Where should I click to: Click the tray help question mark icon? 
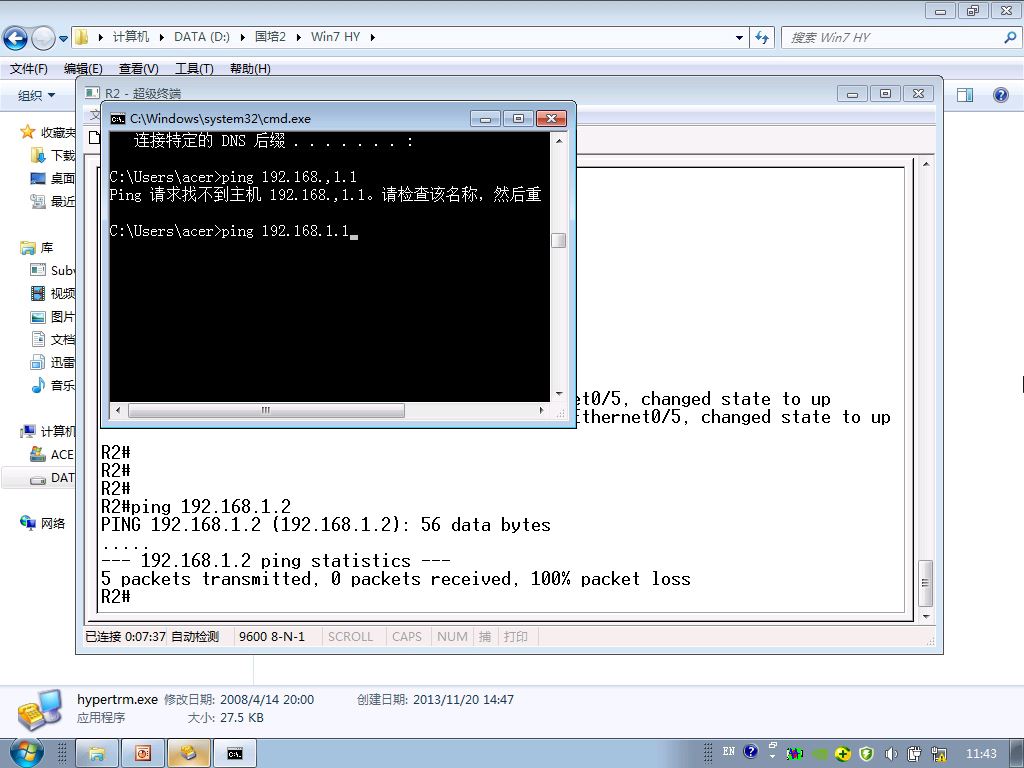[x=751, y=752]
